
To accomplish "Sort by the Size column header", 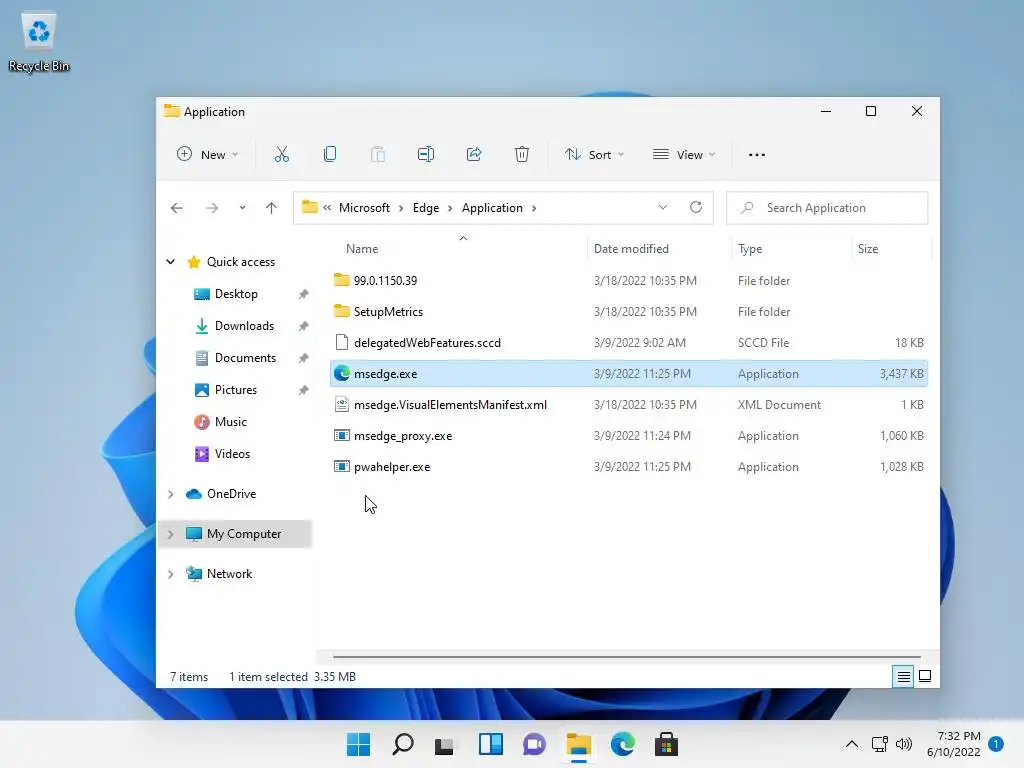I will point(867,249).
